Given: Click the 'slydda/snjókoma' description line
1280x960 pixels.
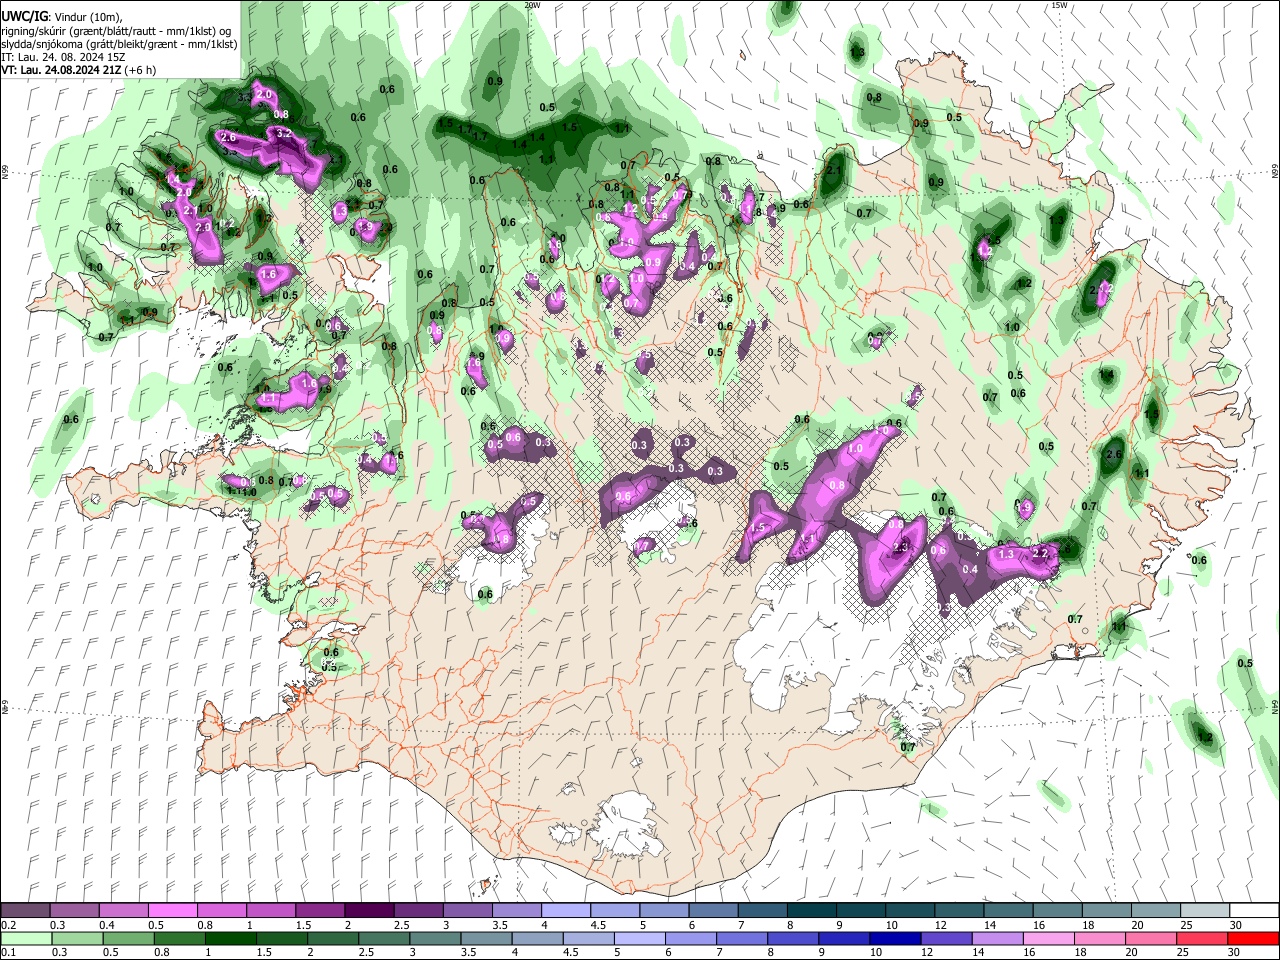Looking at the screenshot, I should click(119, 44).
